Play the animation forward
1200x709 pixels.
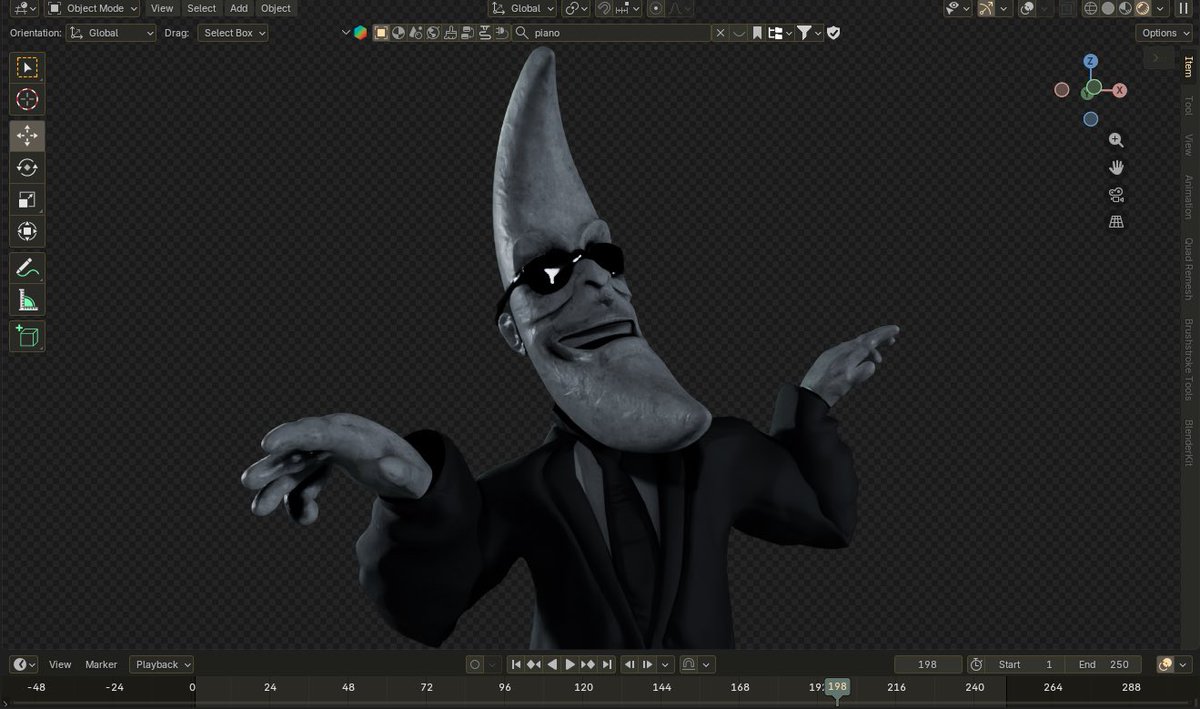pyautogui.click(x=570, y=664)
